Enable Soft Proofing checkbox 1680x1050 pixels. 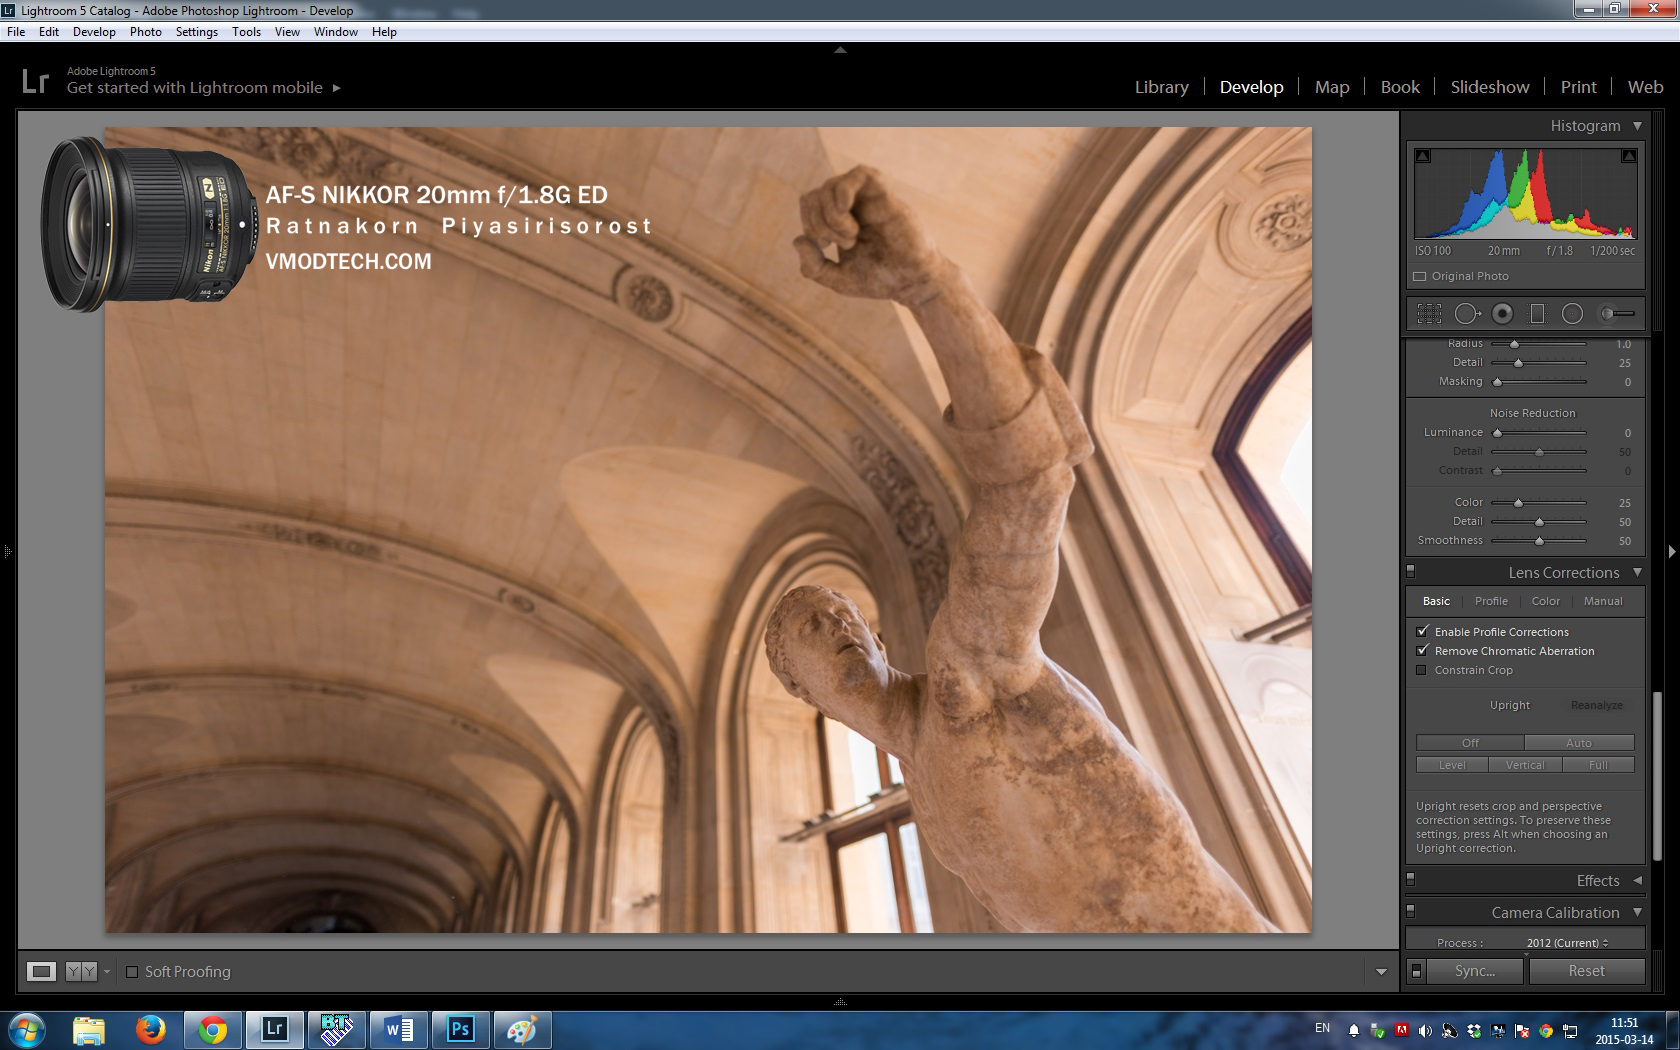click(132, 971)
